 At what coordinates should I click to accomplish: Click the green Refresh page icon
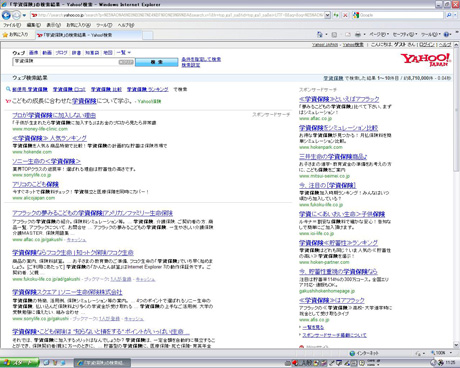point(336,15)
